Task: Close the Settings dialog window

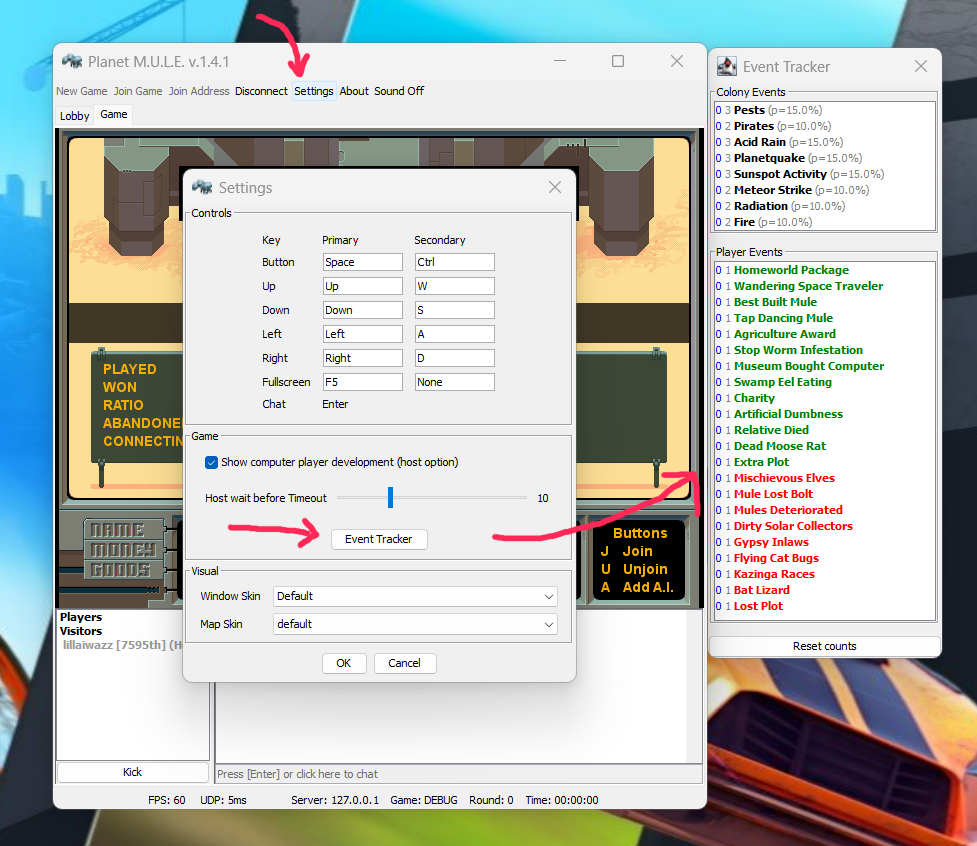Action: pyautogui.click(x=555, y=187)
